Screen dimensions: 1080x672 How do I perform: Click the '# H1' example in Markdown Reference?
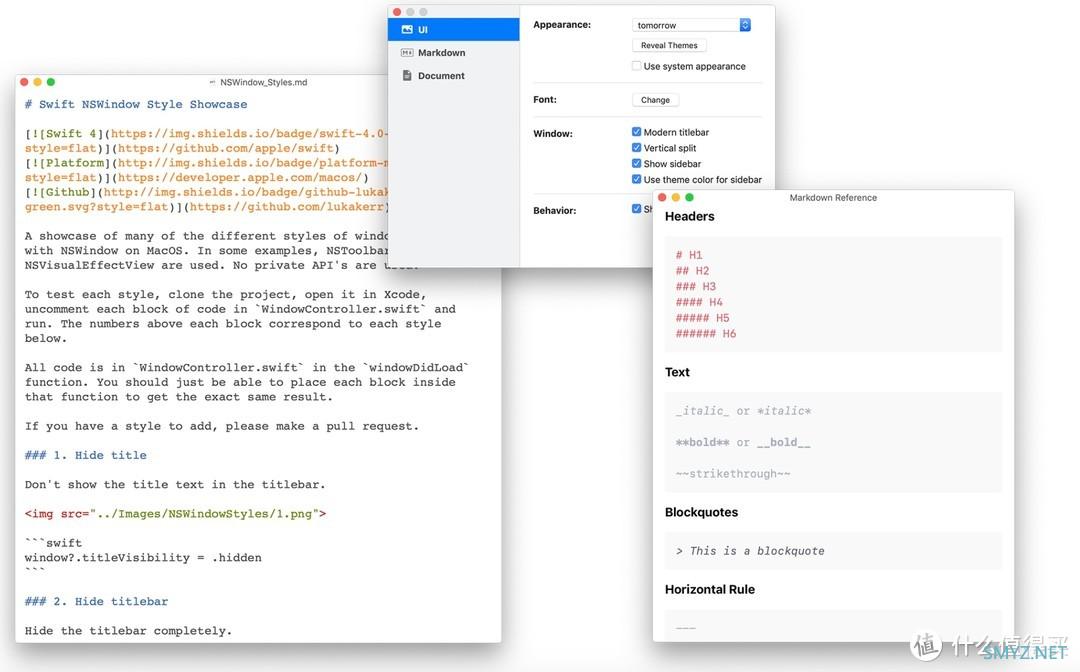[x=689, y=255]
